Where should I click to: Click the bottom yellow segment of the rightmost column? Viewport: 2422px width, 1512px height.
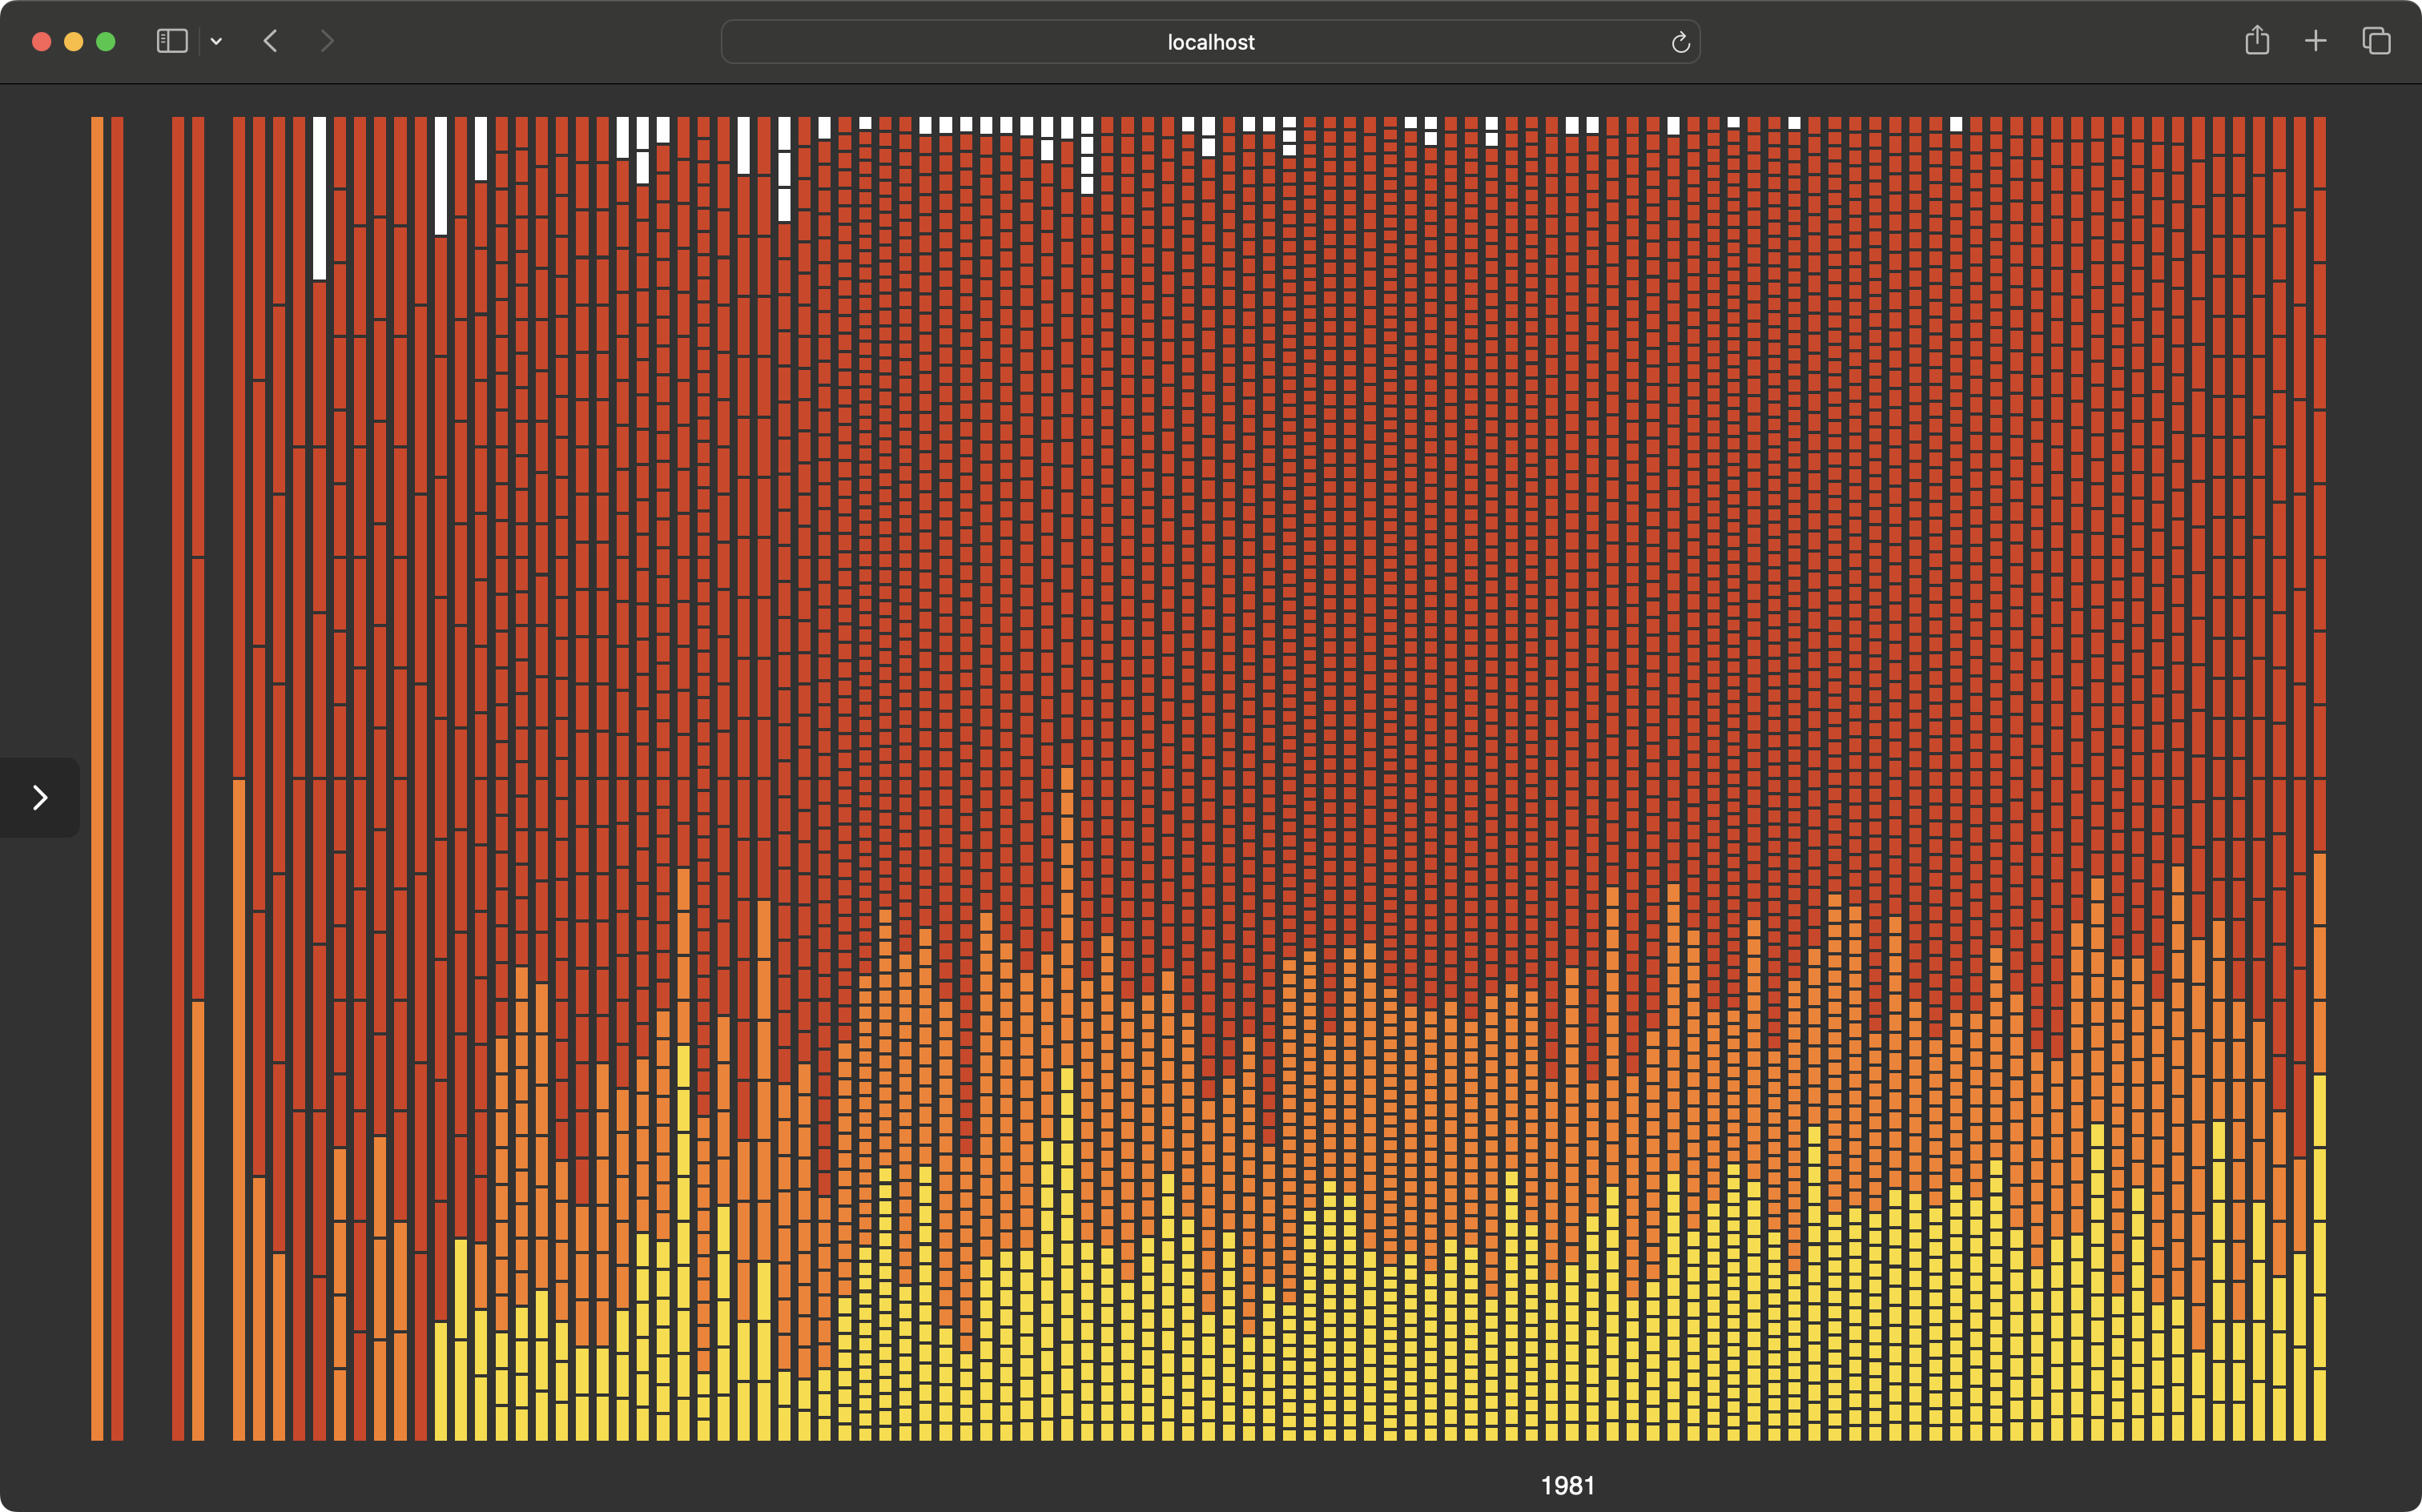click(x=2319, y=1405)
